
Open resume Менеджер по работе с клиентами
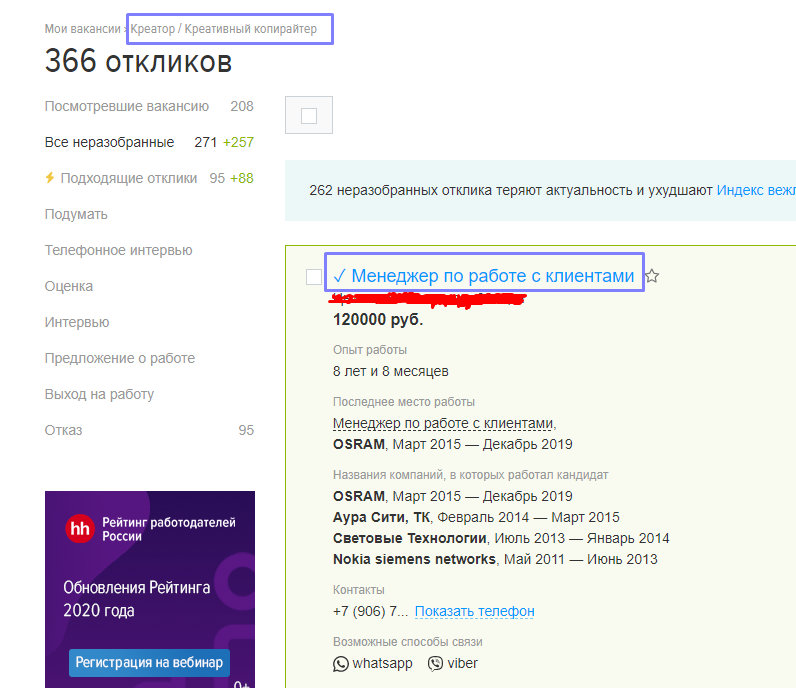(x=492, y=276)
